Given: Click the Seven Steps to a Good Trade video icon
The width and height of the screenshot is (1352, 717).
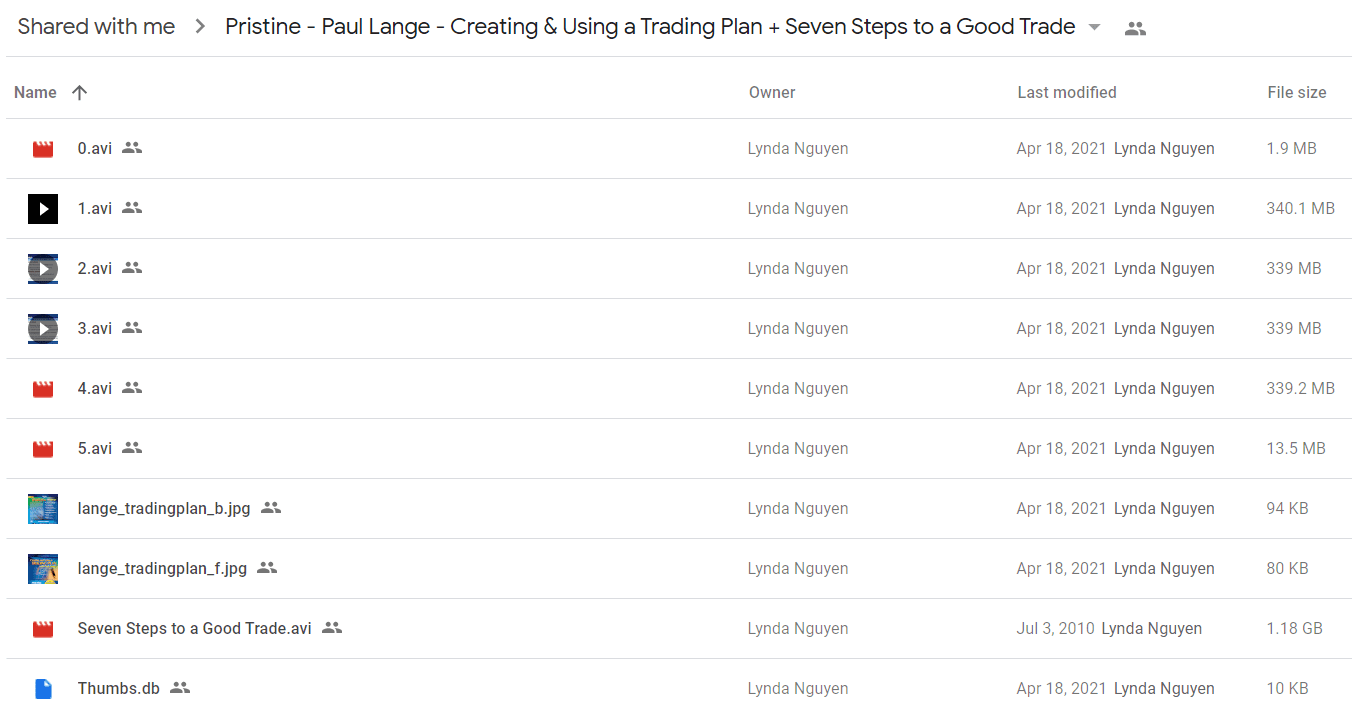Looking at the screenshot, I should (x=42, y=629).
